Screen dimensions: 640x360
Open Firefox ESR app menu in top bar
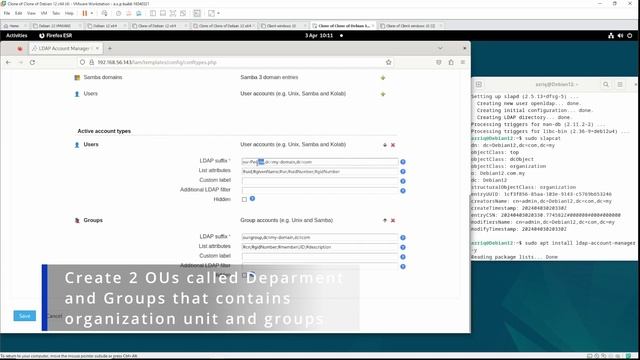tap(56, 36)
